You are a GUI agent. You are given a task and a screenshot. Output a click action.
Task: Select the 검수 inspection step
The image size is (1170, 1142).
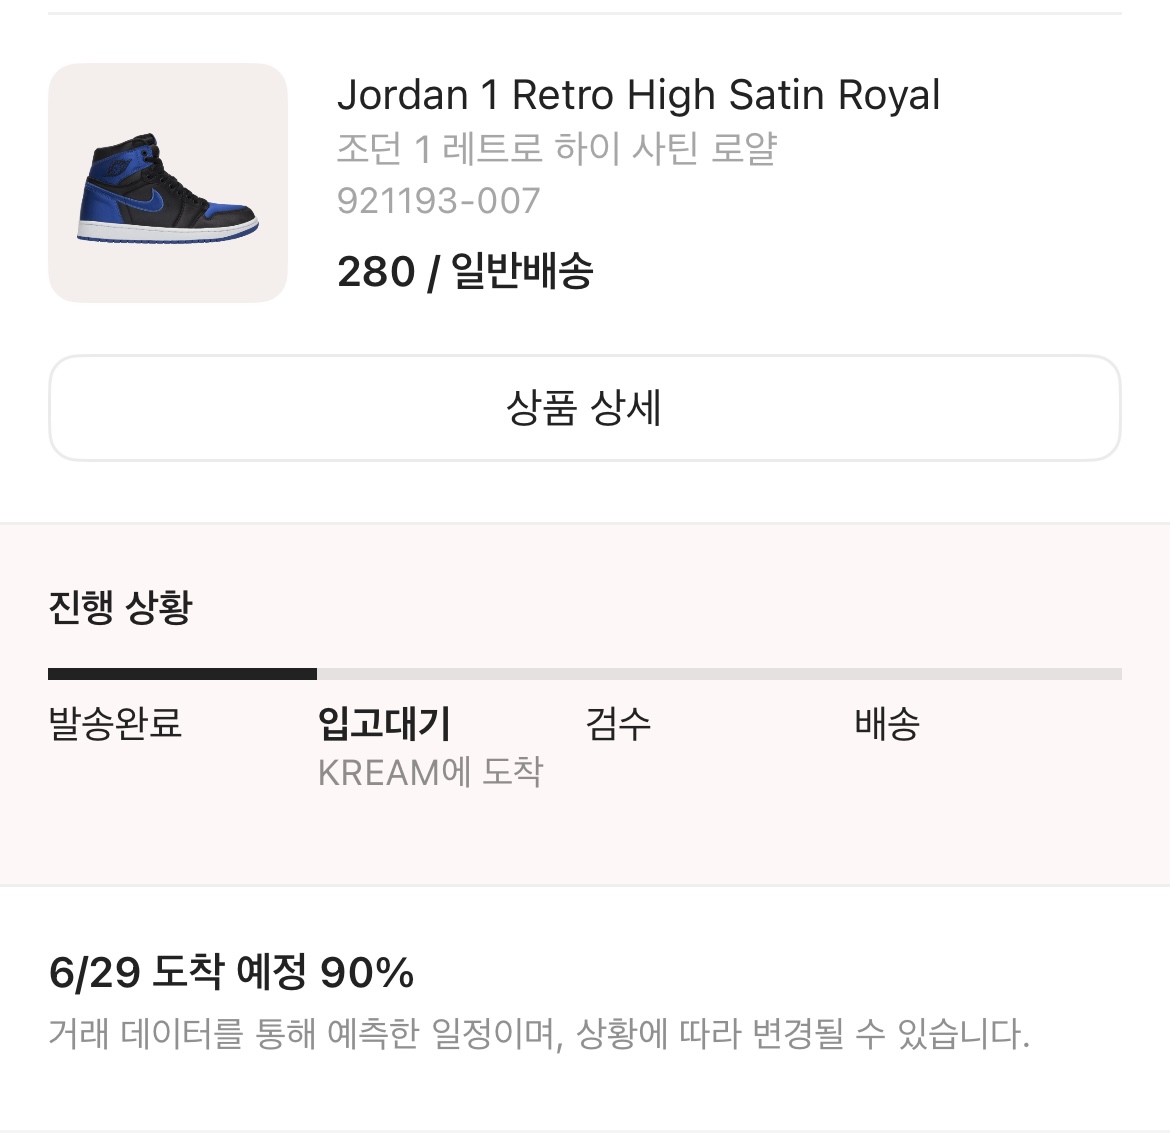[618, 723]
